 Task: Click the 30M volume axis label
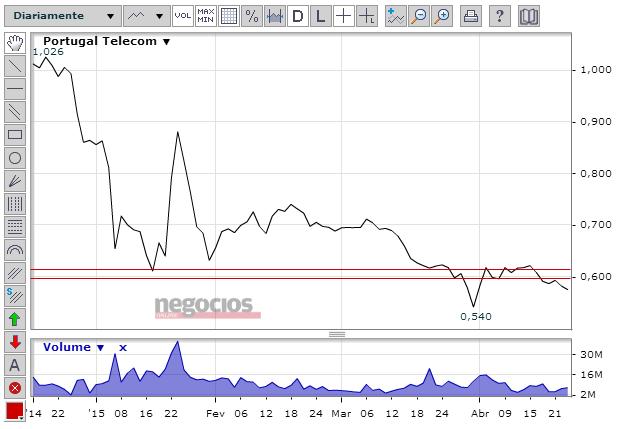(591, 354)
